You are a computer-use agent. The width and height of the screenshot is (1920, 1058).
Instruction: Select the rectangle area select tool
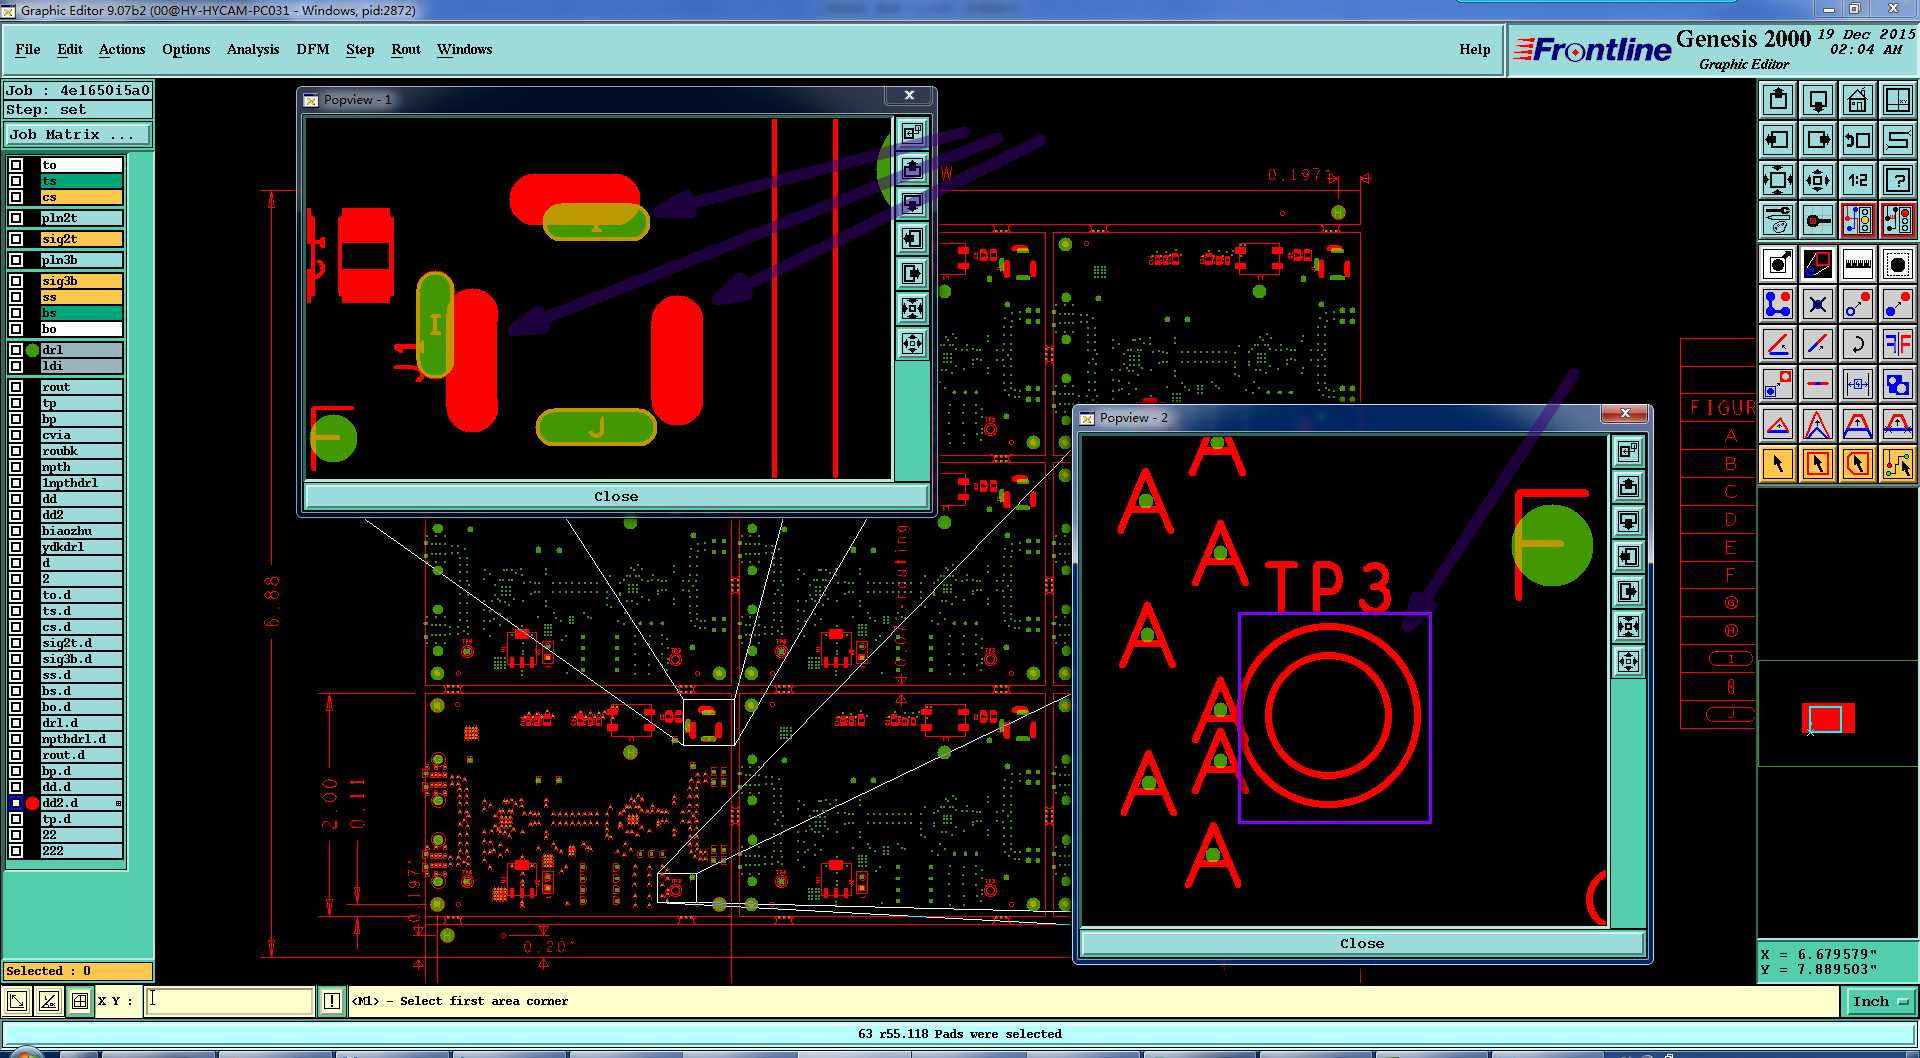point(1818,464)
